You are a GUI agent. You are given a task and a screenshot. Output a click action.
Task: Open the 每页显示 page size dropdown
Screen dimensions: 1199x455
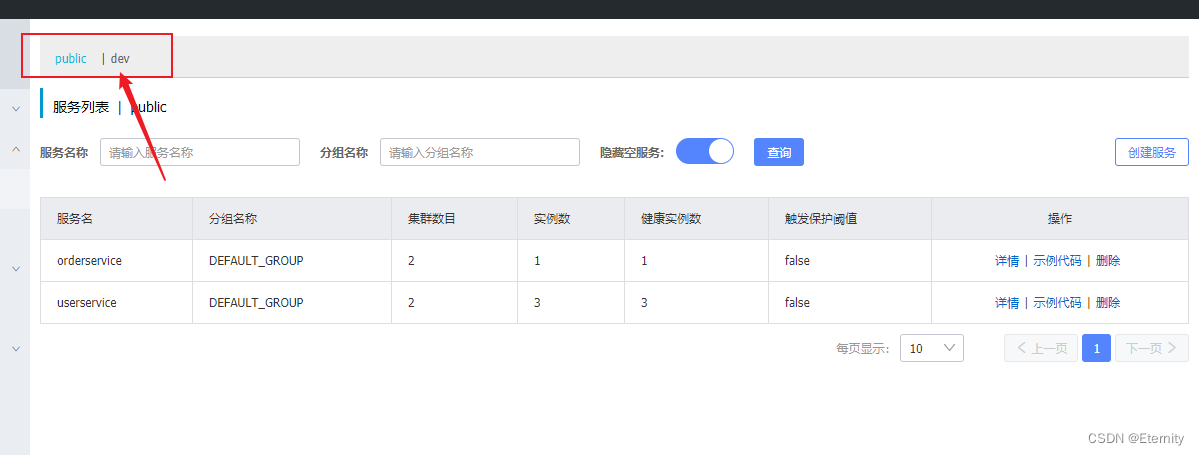931,348
